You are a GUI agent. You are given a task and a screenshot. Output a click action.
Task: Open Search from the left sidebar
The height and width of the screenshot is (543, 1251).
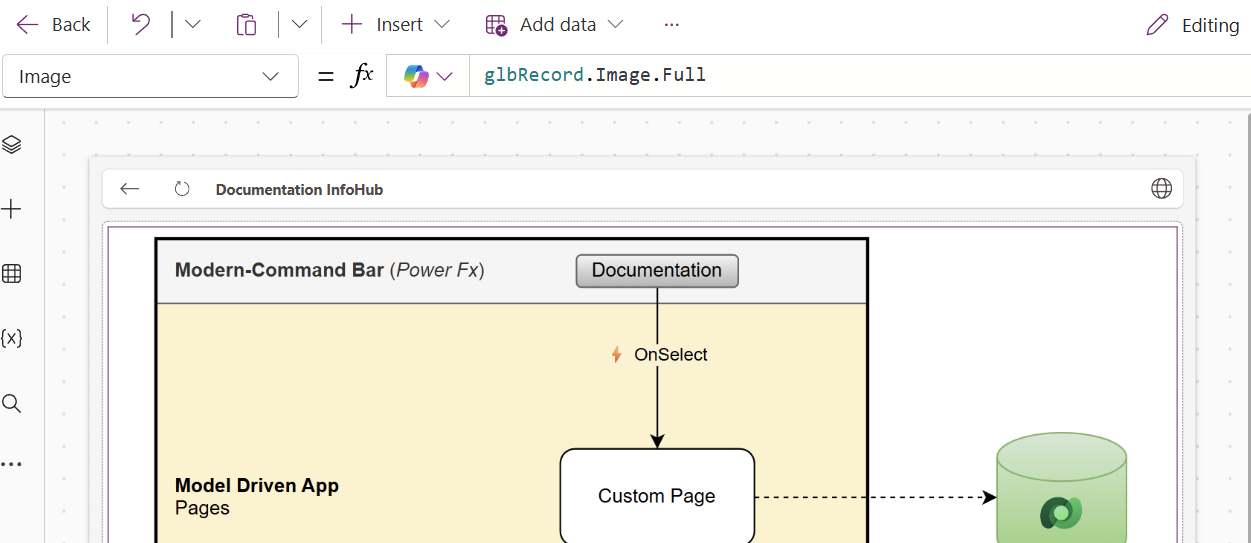(12, 404)
